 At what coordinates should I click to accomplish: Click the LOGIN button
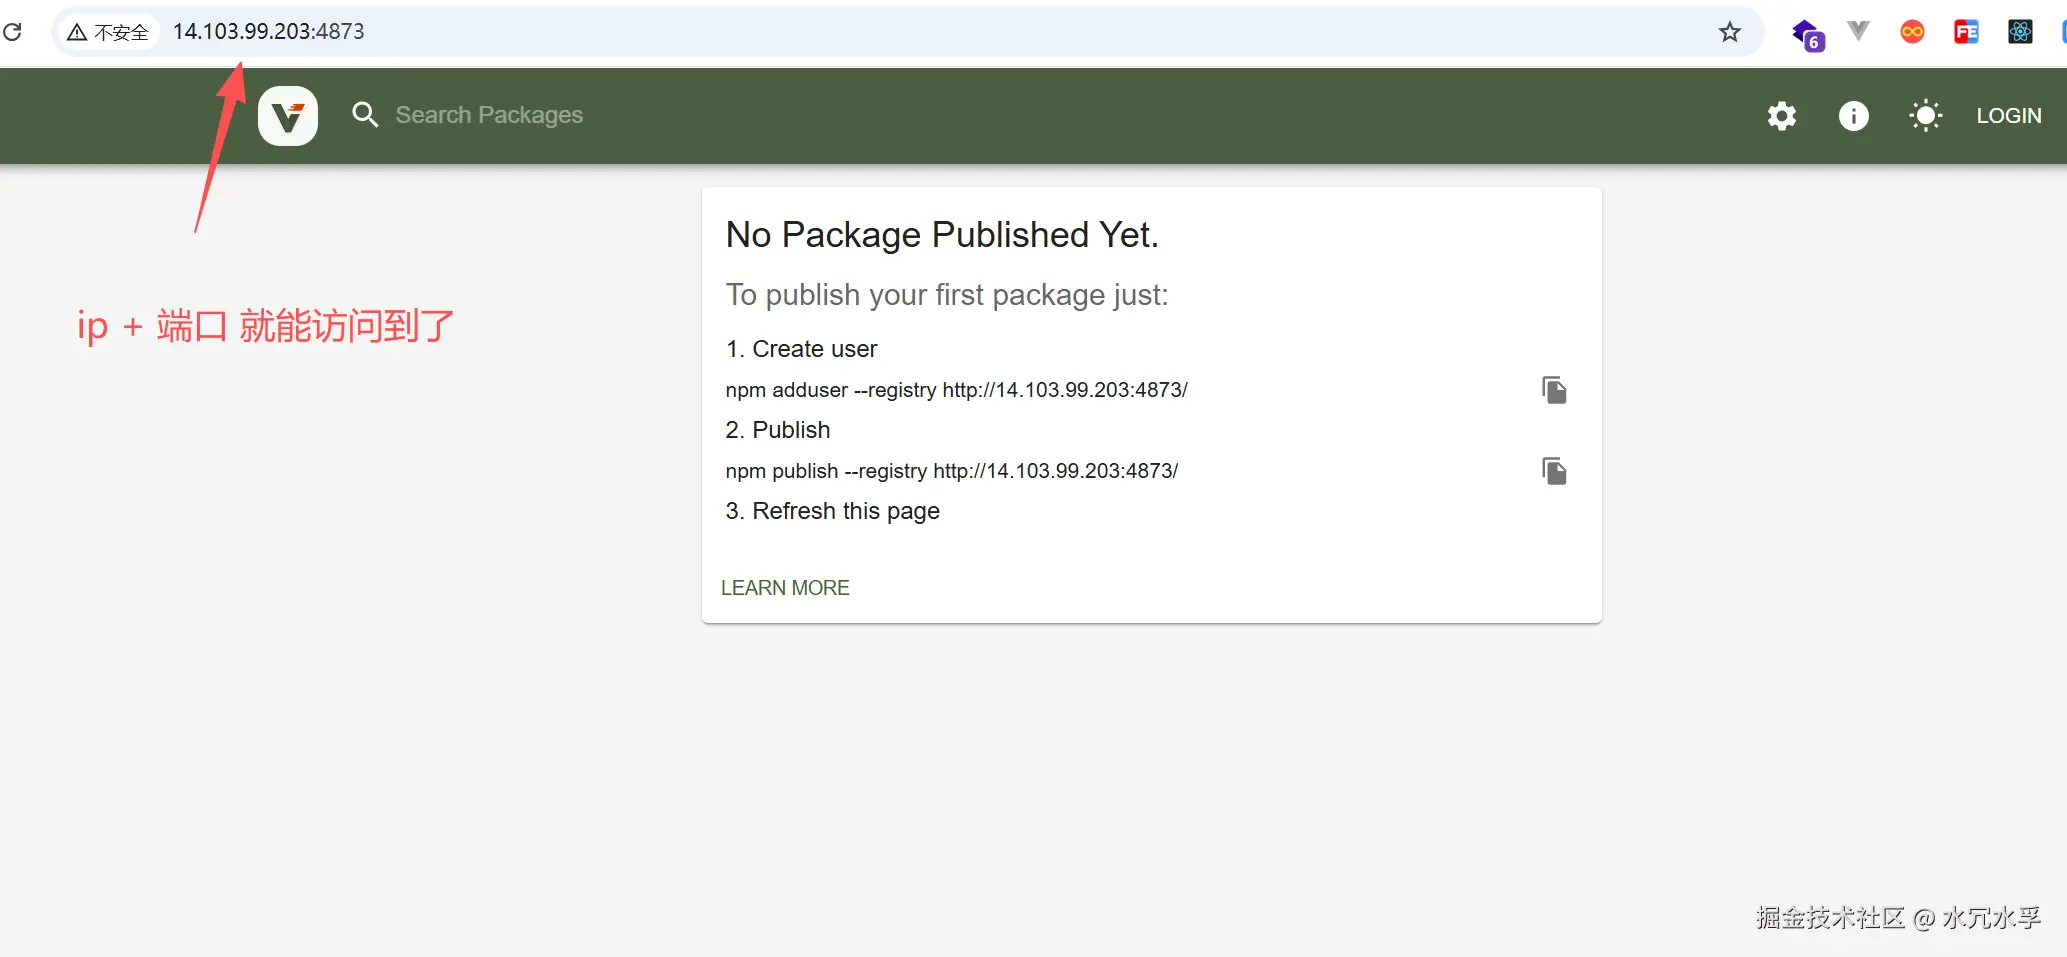[2009, 116]
